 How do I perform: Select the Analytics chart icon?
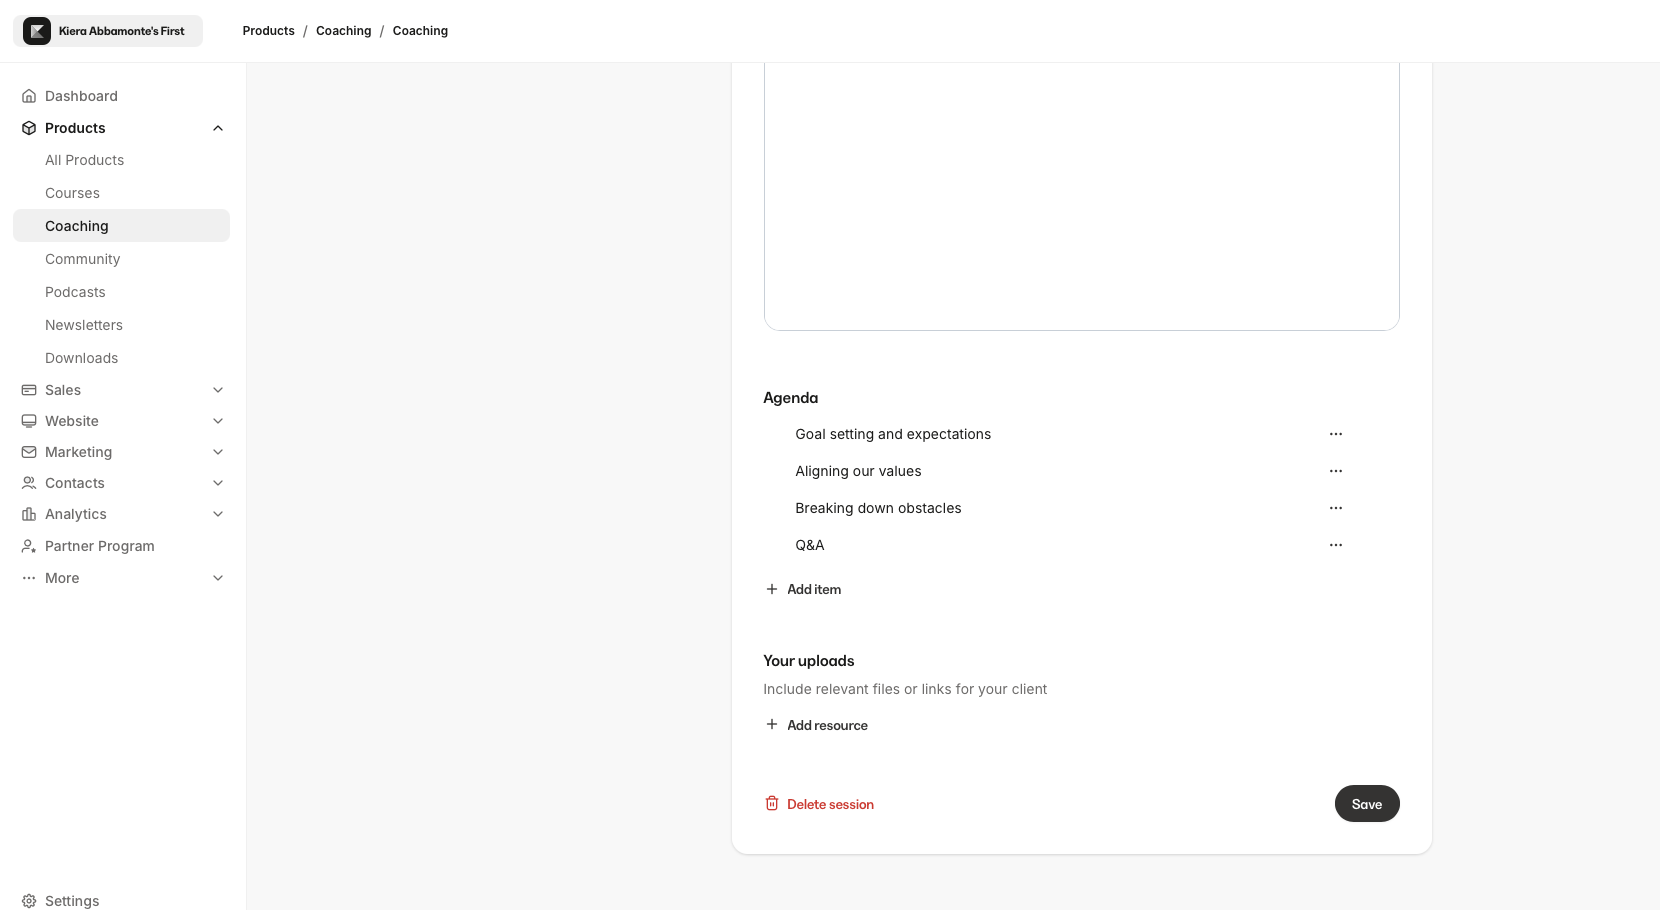click(29, 514)
